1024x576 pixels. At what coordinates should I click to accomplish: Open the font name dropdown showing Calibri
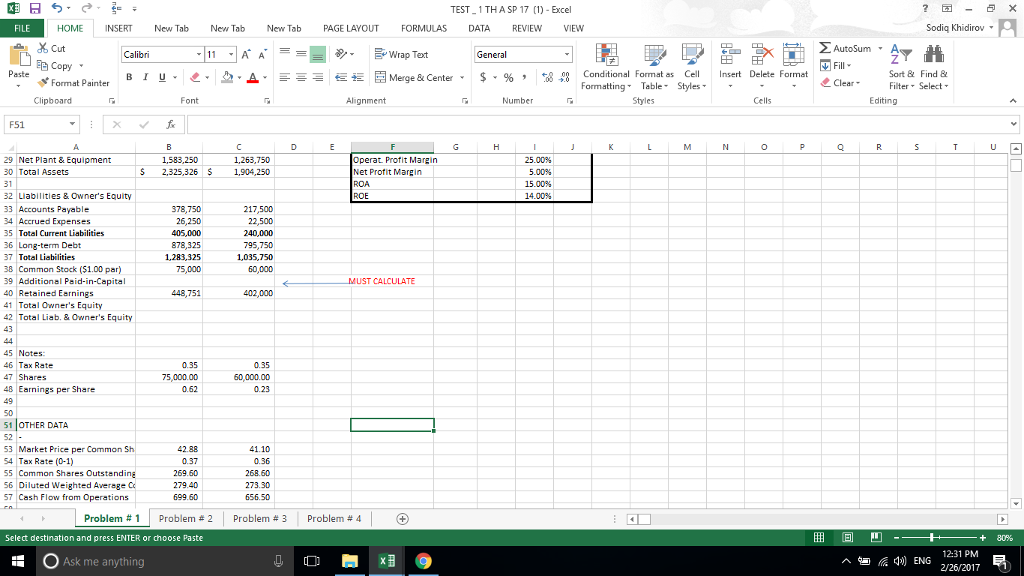[x=199, y=54]
